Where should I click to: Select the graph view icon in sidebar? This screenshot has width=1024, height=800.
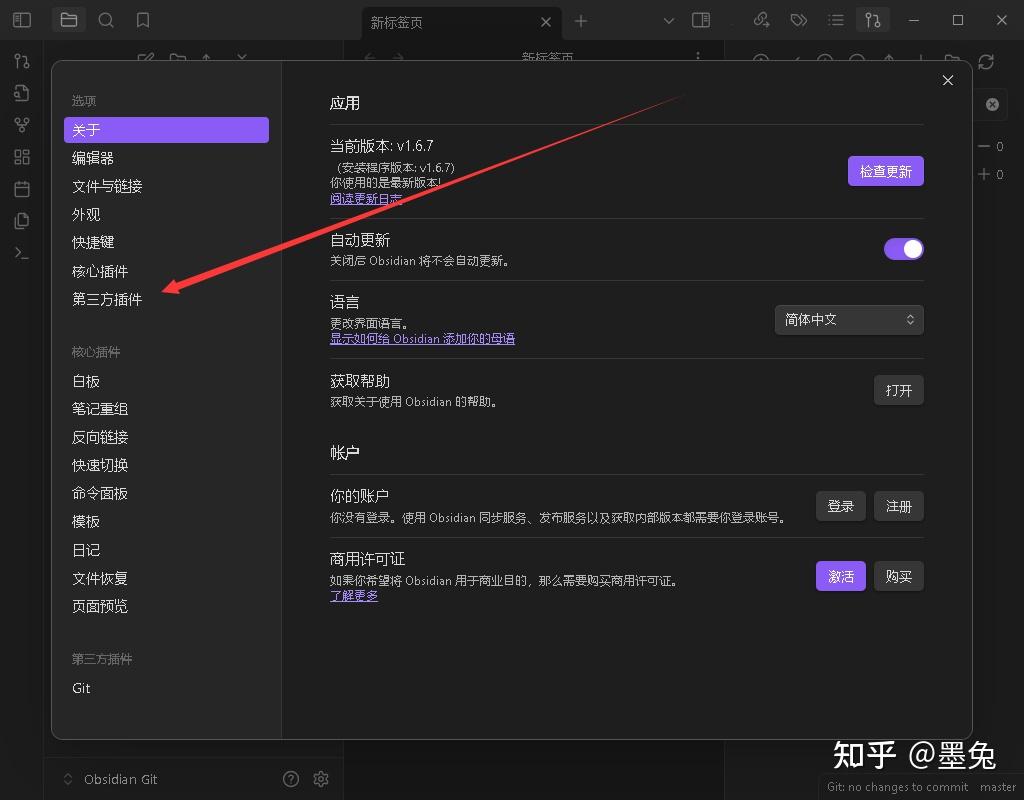coord(21,125)
